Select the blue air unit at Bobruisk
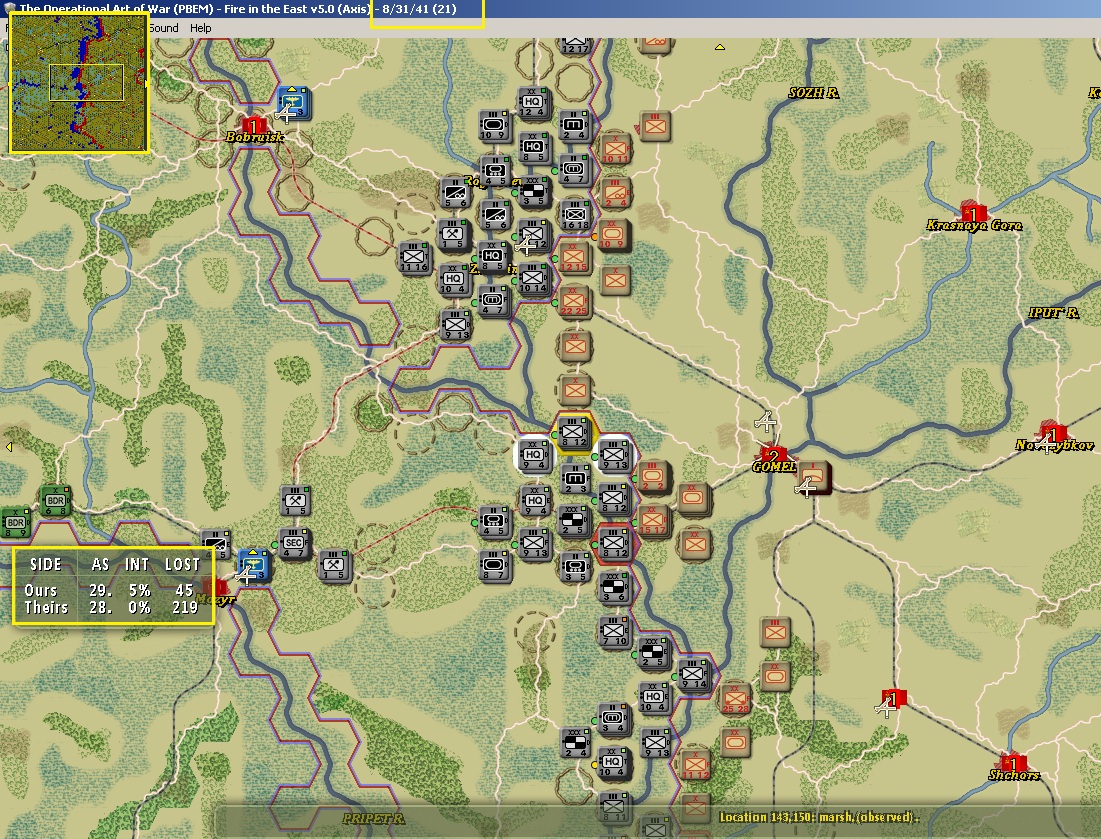 pos(294,103)
